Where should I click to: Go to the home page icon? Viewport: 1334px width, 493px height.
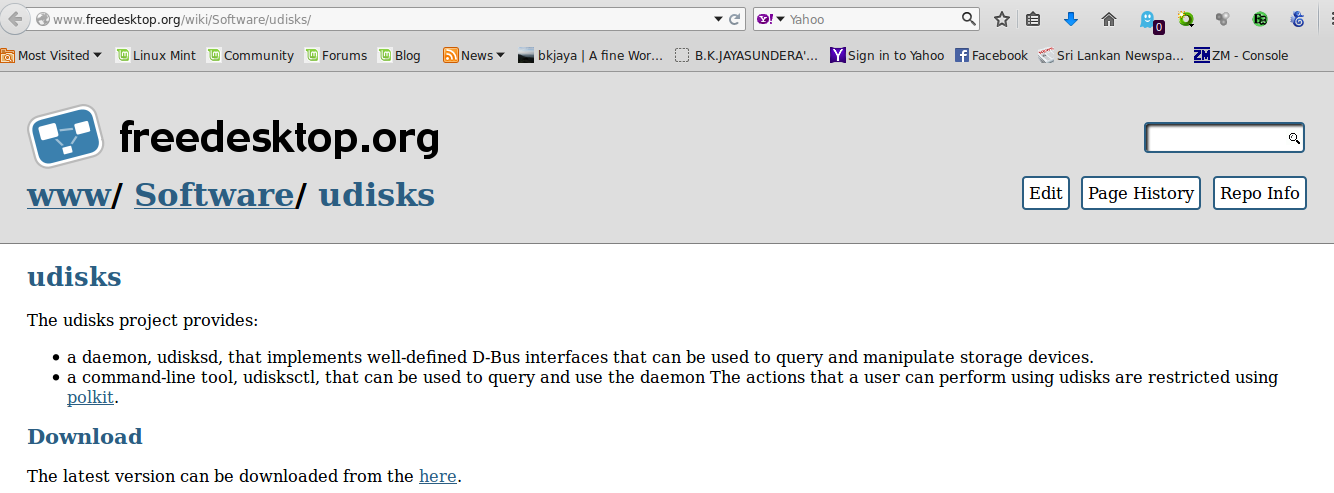[x=1108, y=19]
